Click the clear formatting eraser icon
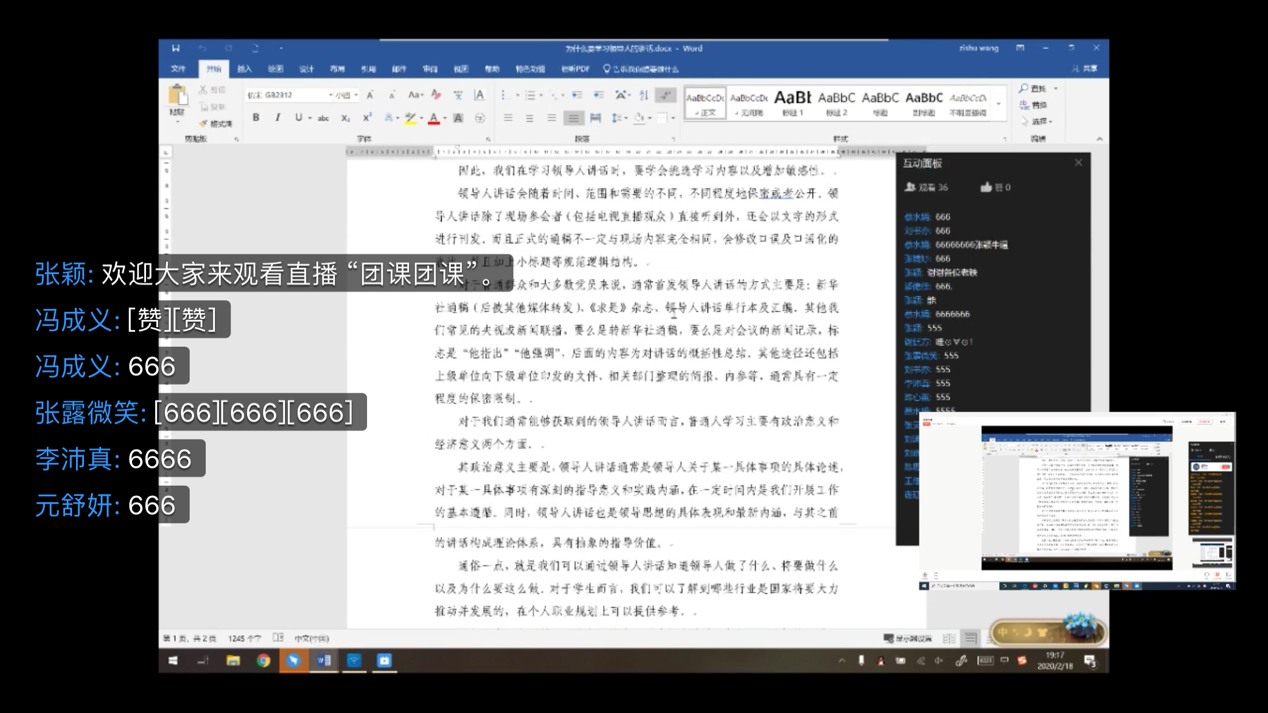 click(436, 95)
